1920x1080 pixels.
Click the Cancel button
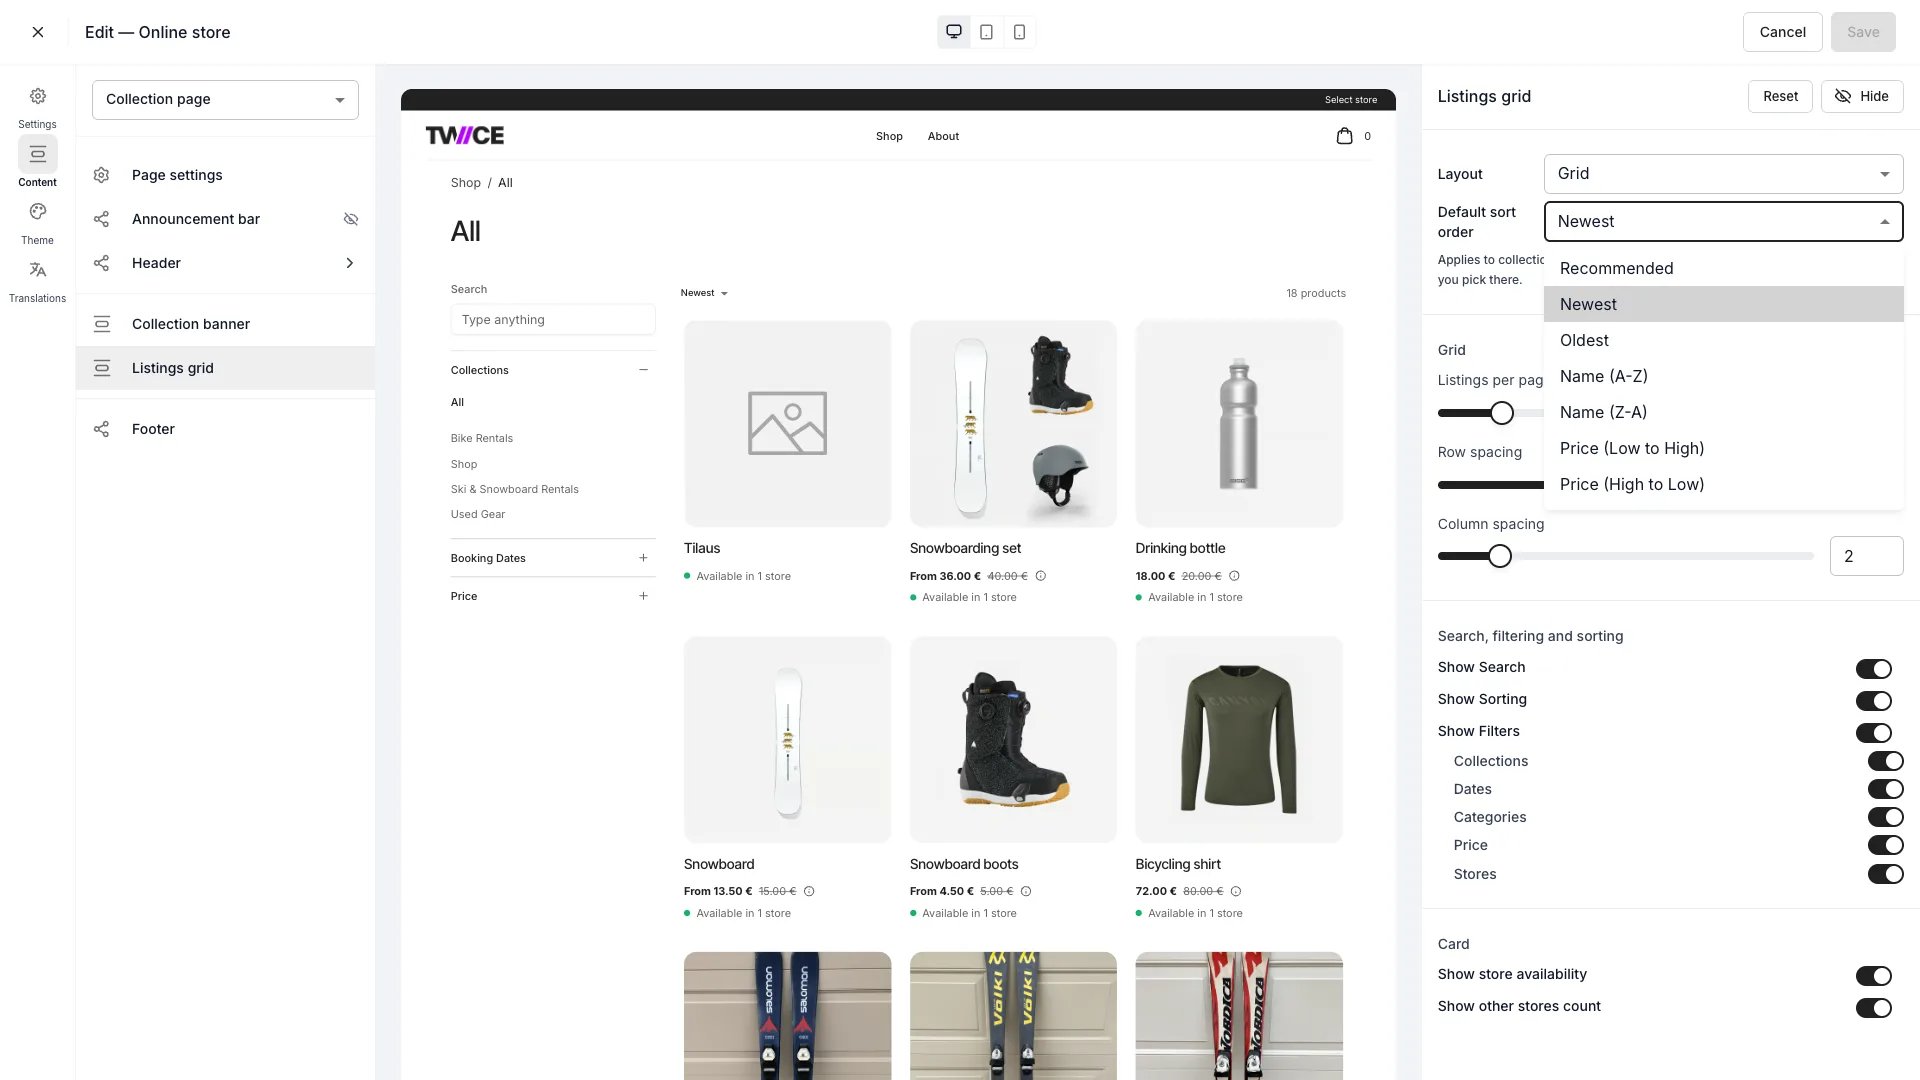1782,32
